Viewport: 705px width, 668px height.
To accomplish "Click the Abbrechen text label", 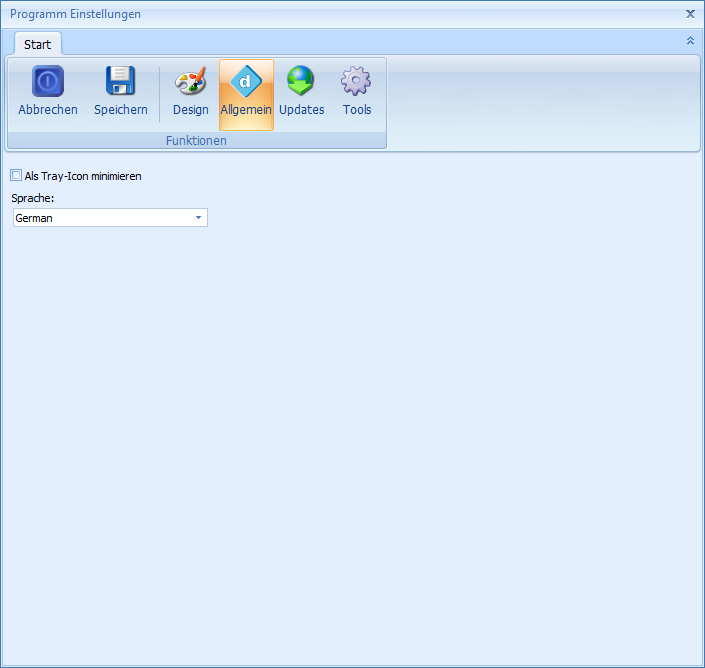I will pyautogui.click(x=48, y=110).
